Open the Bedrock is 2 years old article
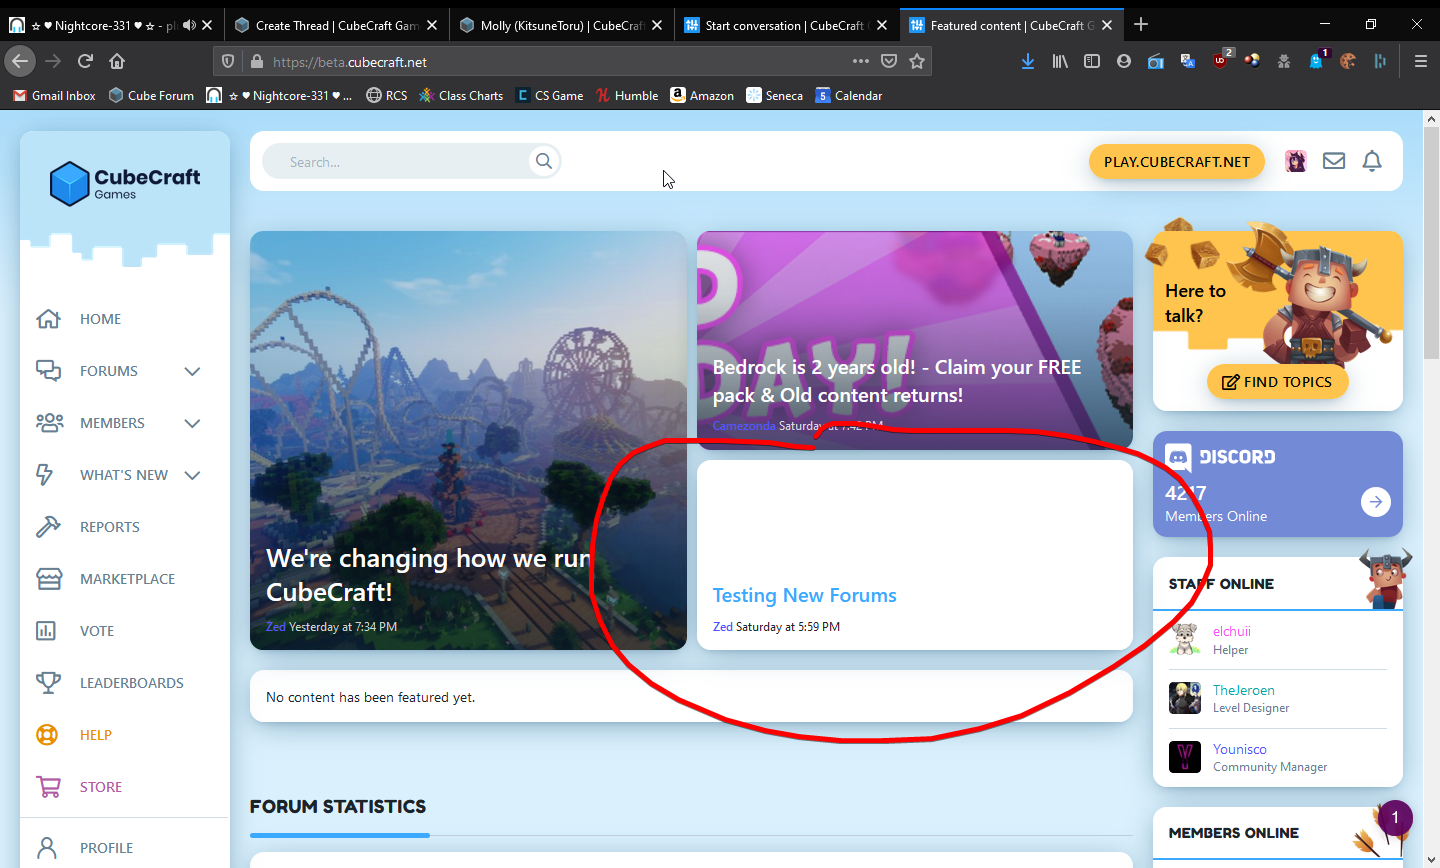Screen dimensions: 1440x868 [x=897, y=381]
